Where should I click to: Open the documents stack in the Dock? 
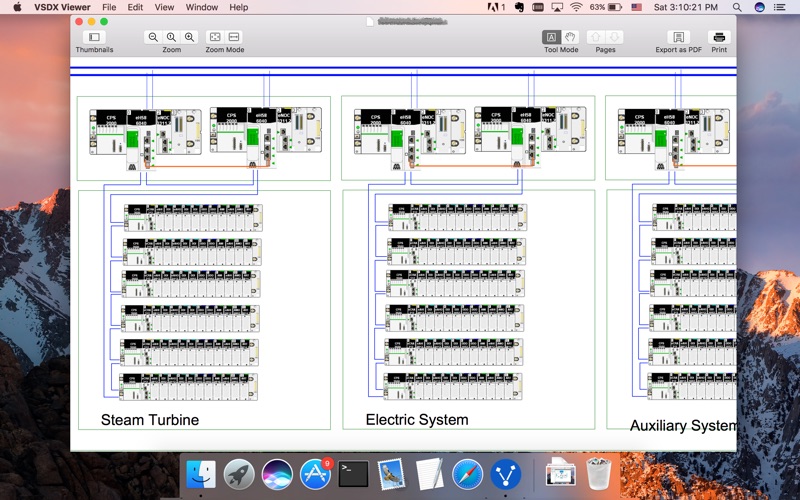[x=560, y=472]
